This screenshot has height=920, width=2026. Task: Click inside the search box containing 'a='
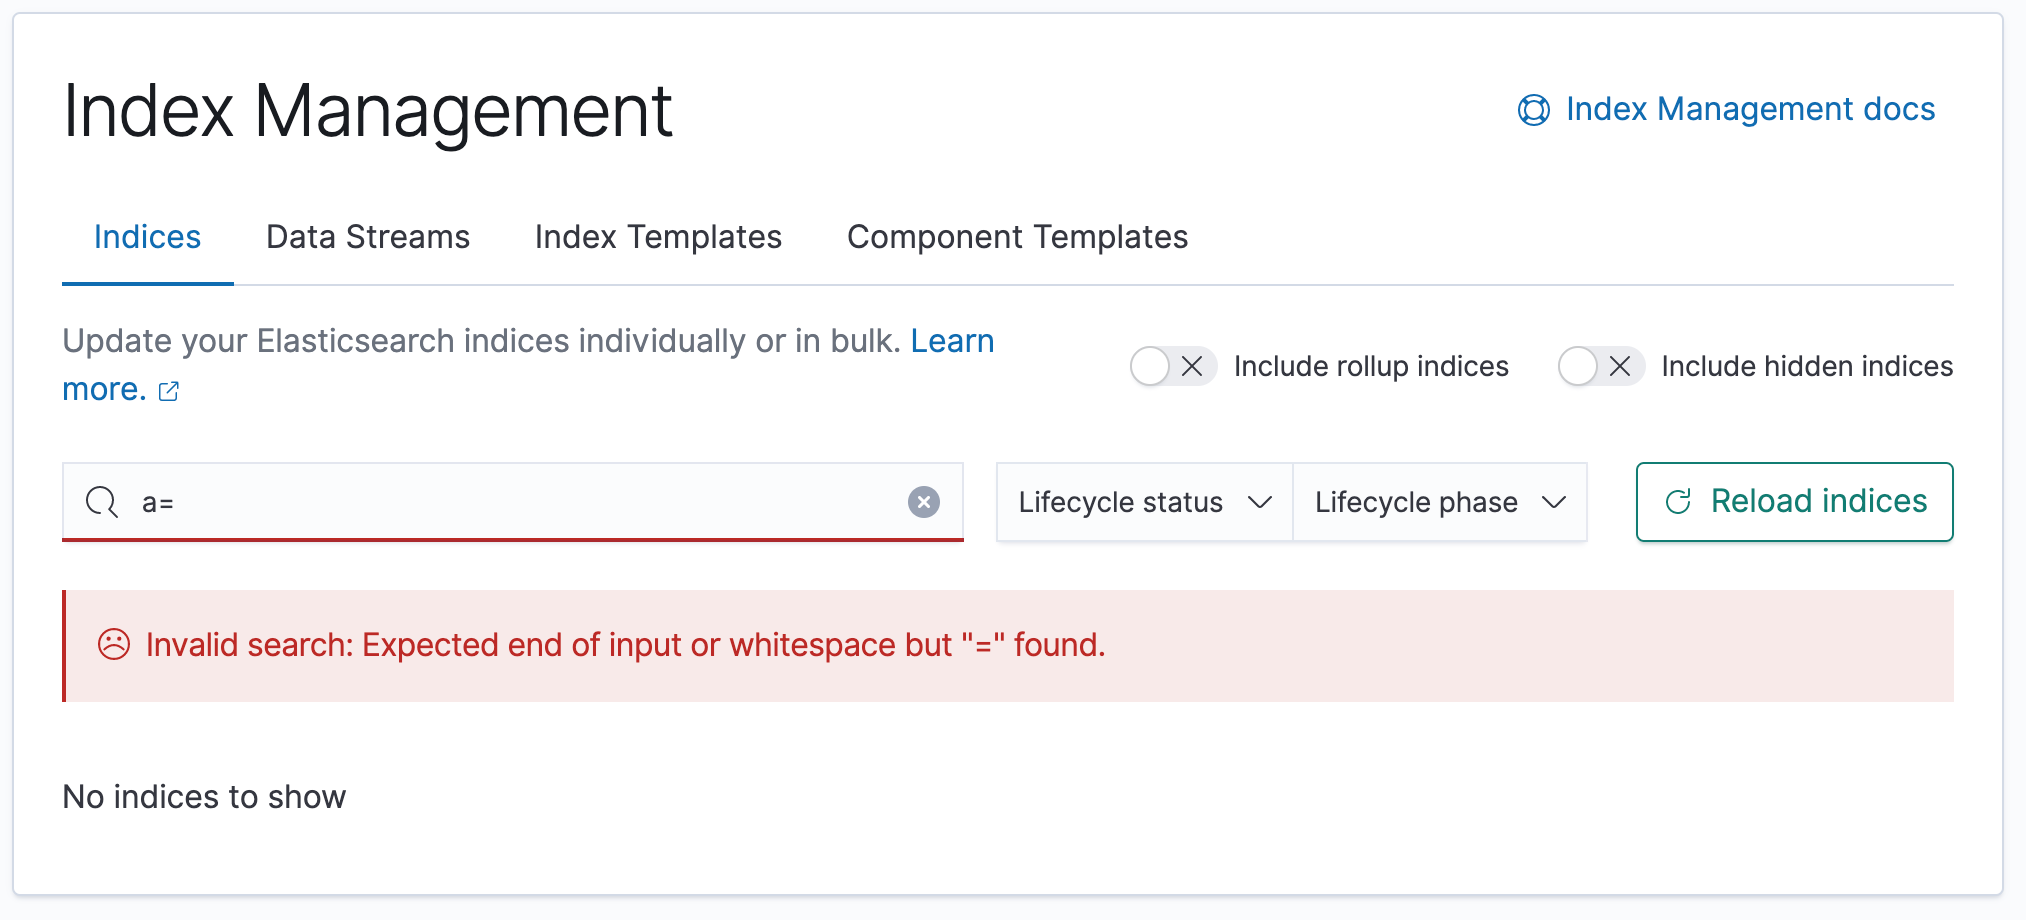click(x=513, y=502)
